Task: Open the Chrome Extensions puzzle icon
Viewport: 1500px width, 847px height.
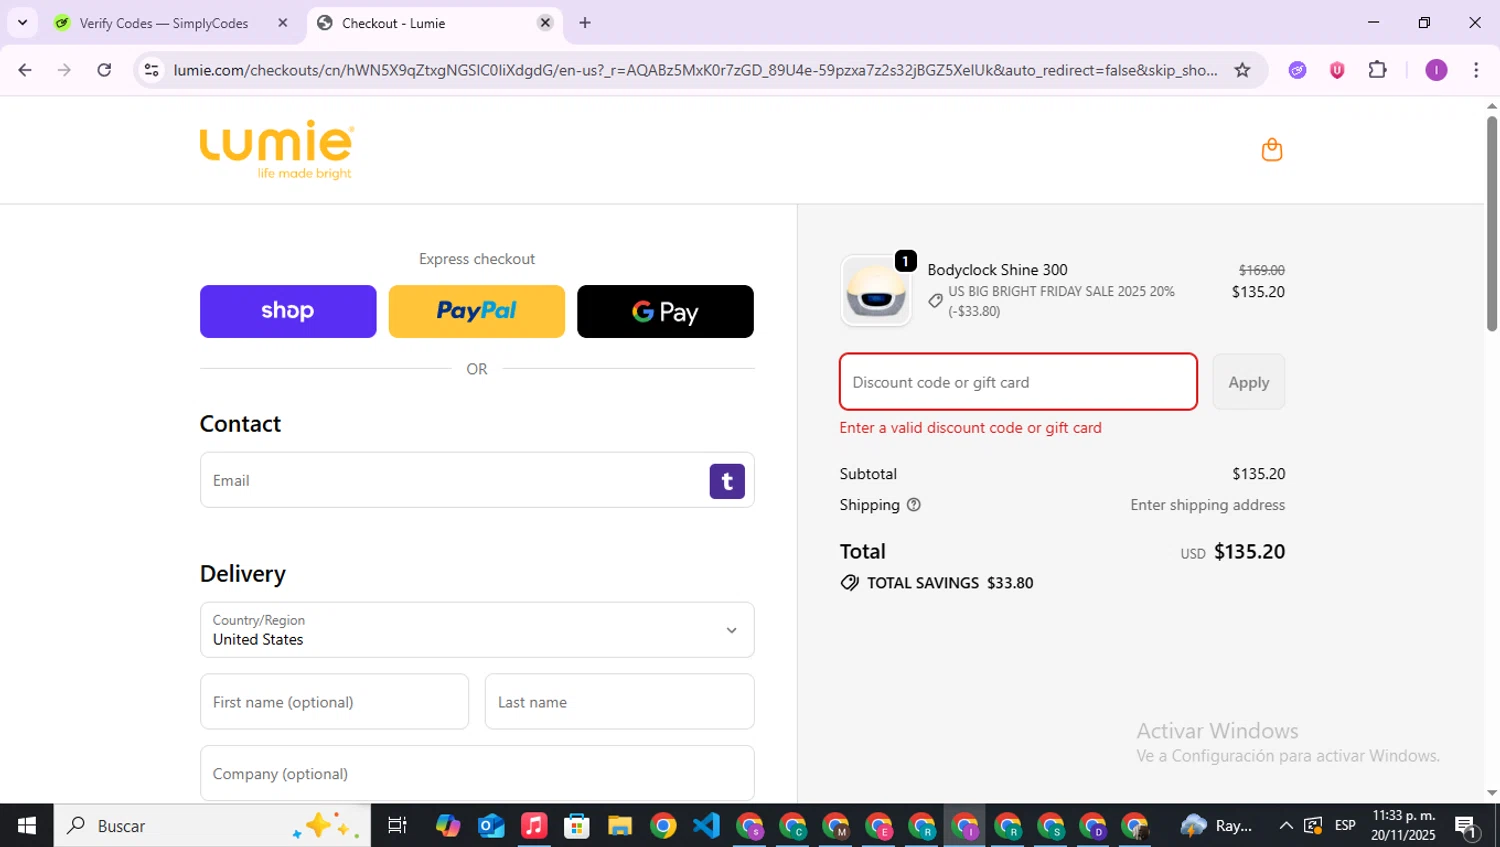Action: (1378, 70)
